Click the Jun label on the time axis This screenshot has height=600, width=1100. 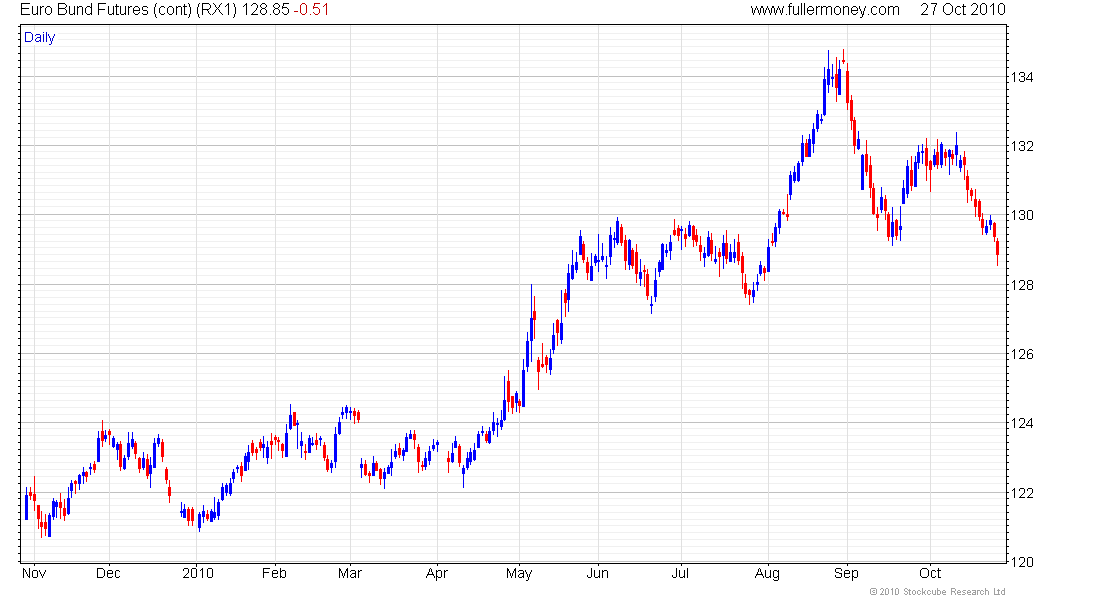(x=598, y=573)
